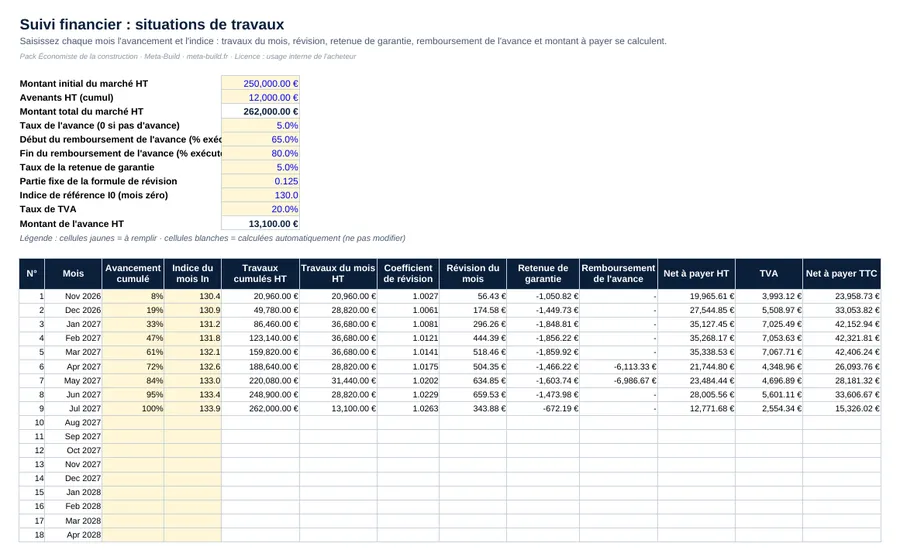This screenshot has width=900, height=557.
Task: Select the 'Net à payer TTC' column header
Action: (x=841, y=273)
